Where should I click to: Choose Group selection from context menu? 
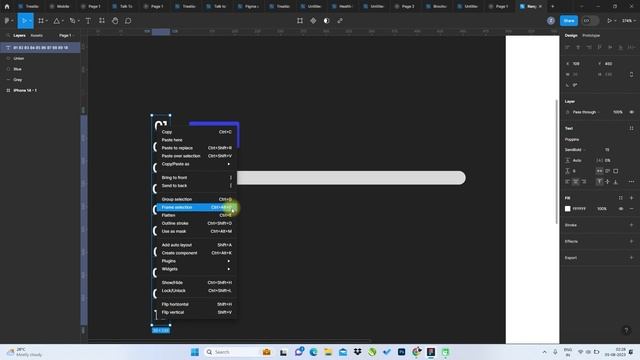pyautogui.click(x=196, y=199)
